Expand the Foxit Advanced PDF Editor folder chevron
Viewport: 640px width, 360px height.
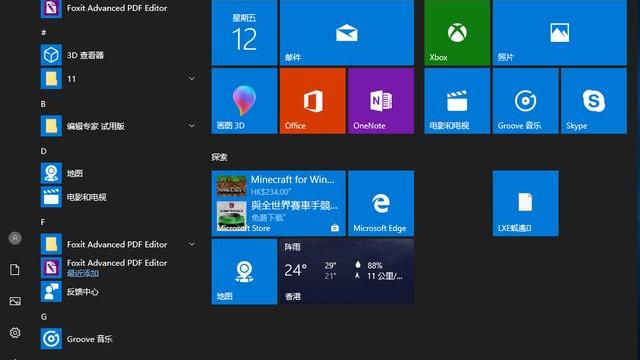[191, 244]
